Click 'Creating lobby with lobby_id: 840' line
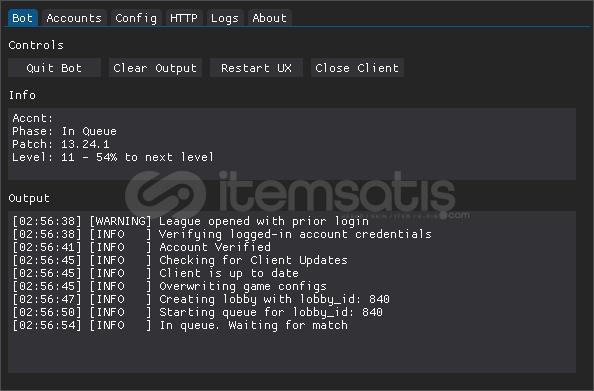 [201, 299]
